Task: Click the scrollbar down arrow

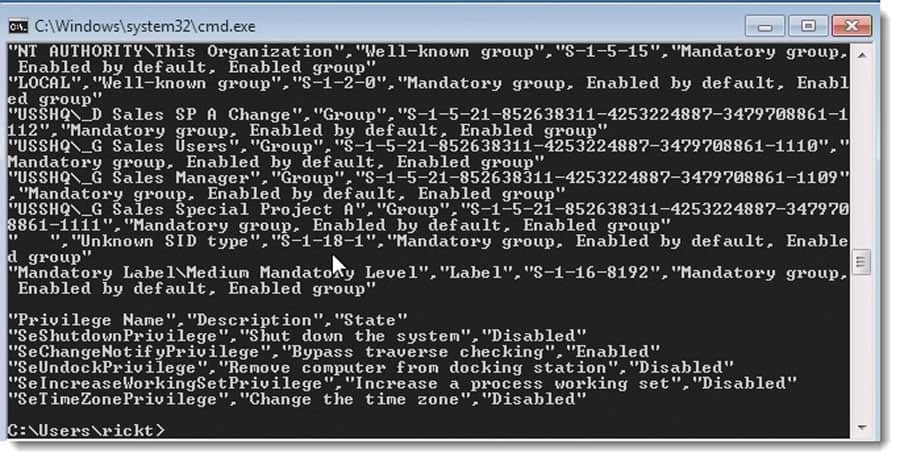Action: pyautogui.click(x=862, y=428)
